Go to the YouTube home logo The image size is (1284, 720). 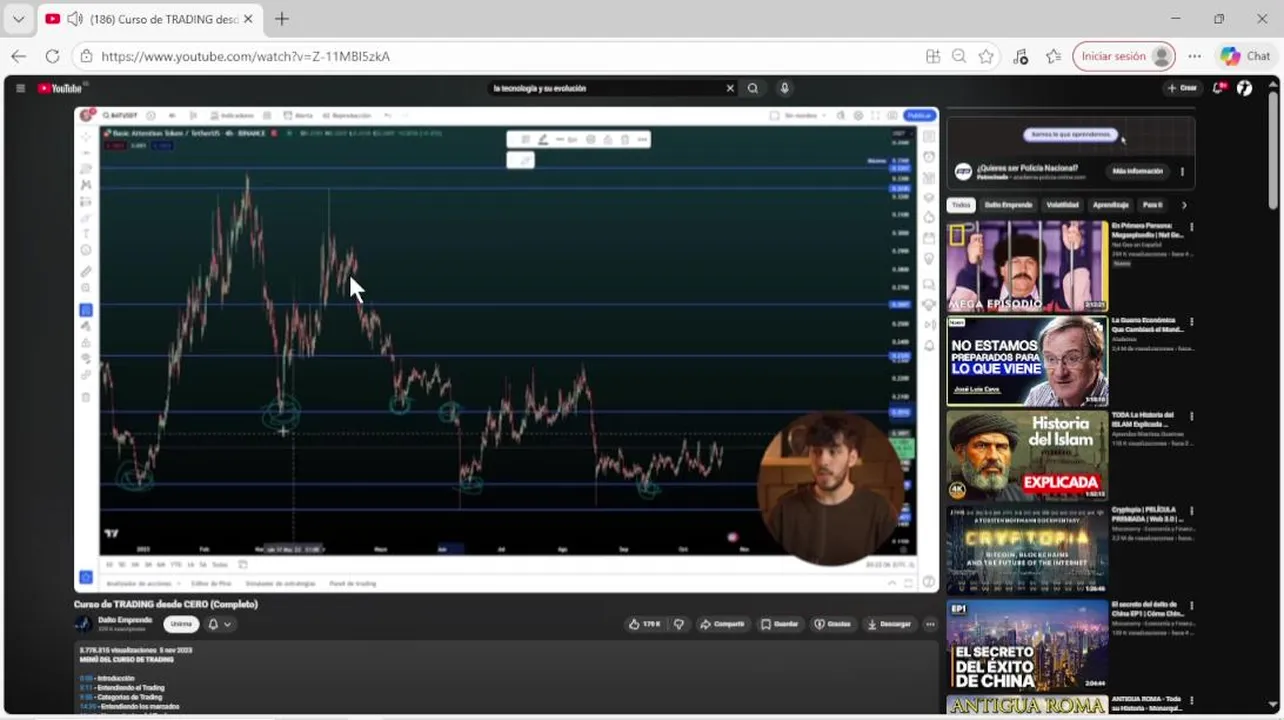click(60, 88)
